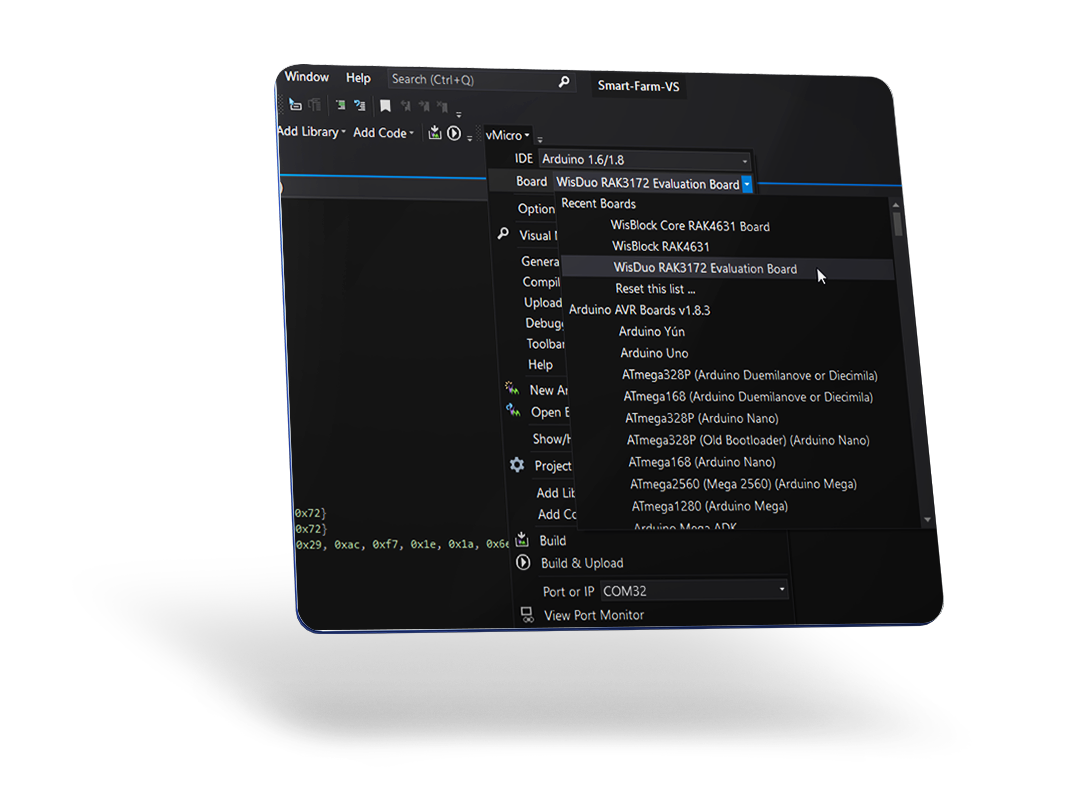Screen dimensions: 1079x794
Task: Click the Open Existing project icon
Action: [x=513, y=411]
